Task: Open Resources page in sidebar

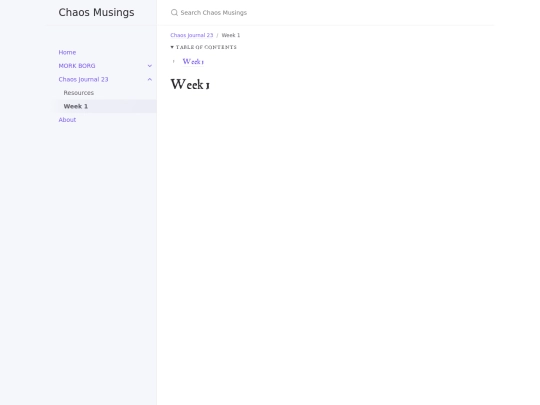Action: coord(79,93)
